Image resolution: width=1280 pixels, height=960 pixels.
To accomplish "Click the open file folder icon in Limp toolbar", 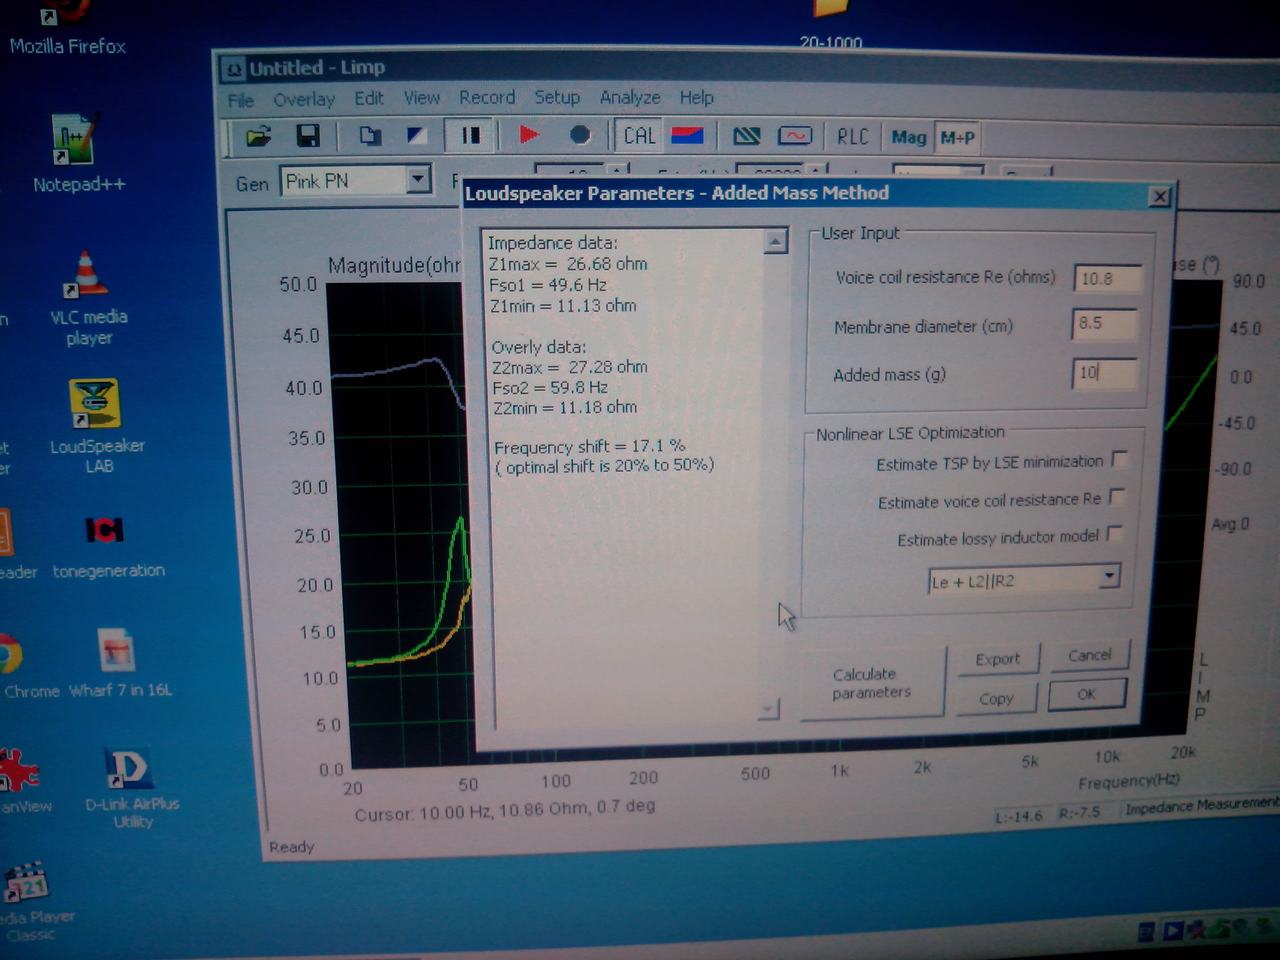I will [258, 136].
